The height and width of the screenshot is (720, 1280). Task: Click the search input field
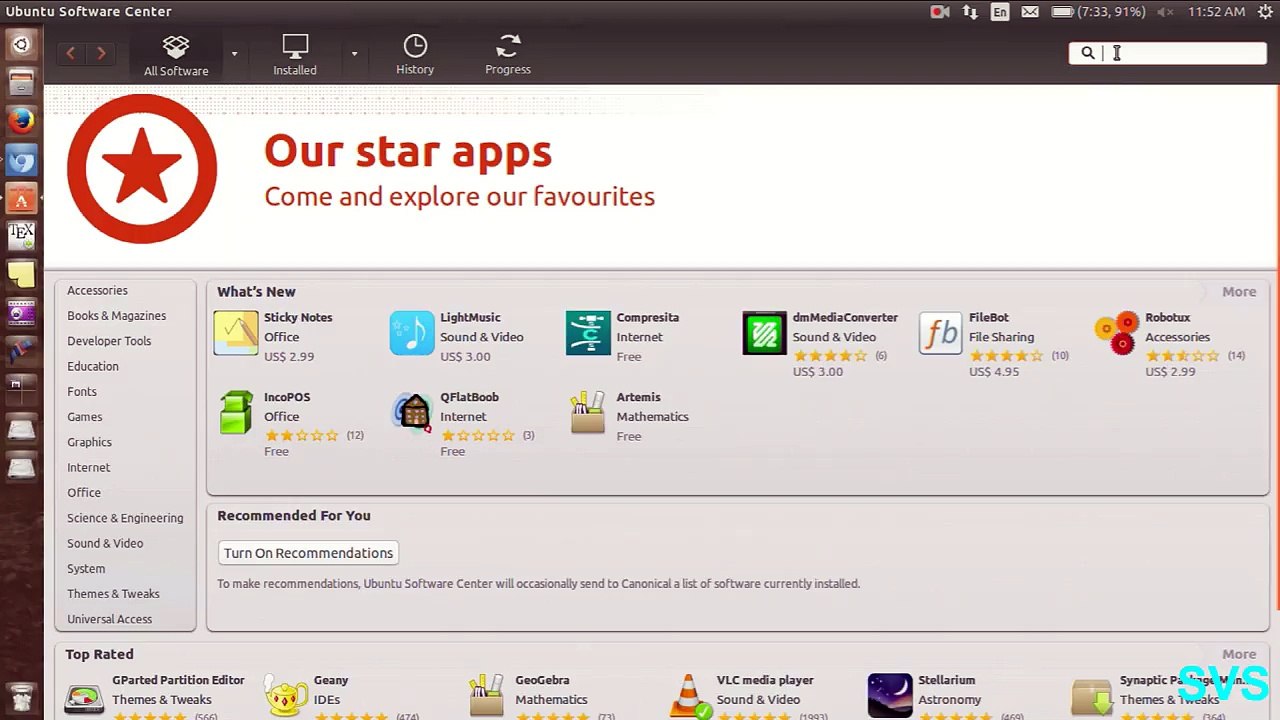click(1167, 53)
